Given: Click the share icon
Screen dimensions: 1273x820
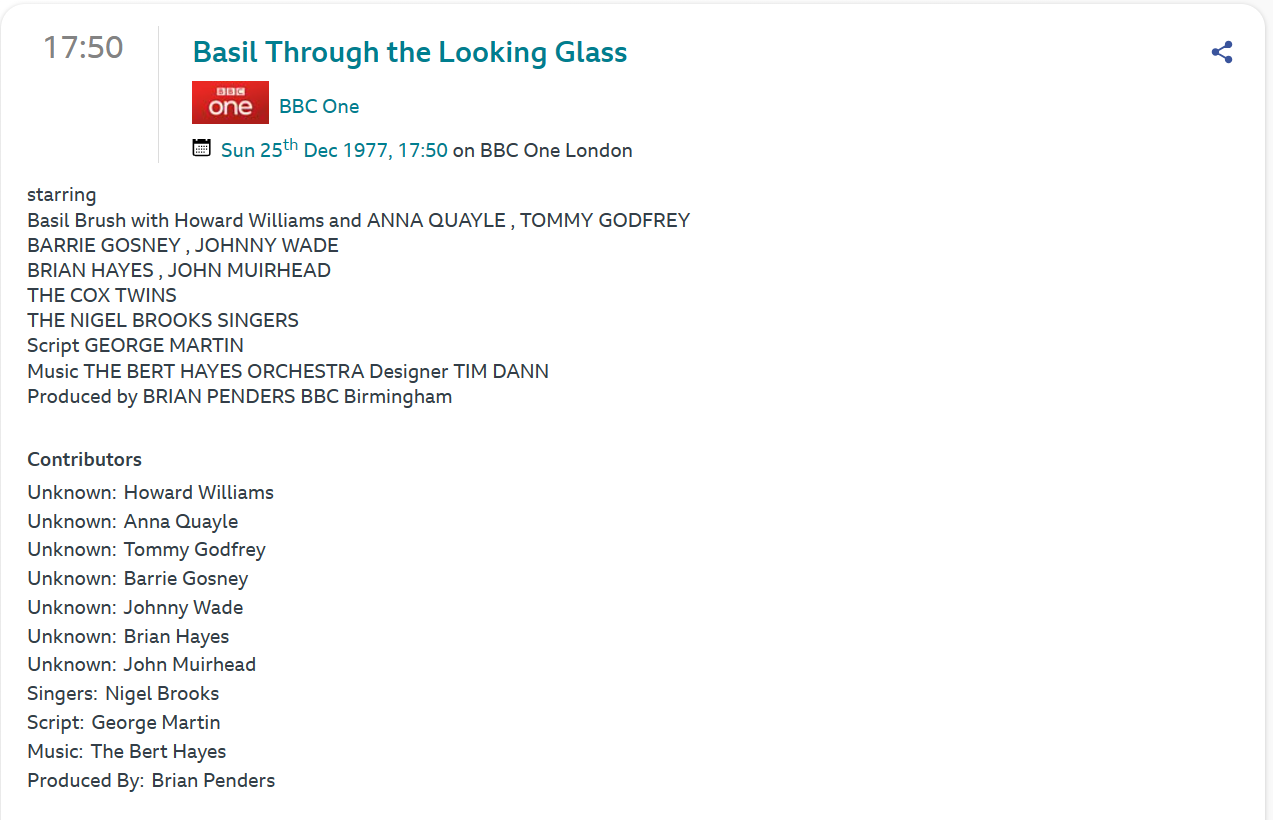Looking at the screenshot, I should 1221,53.
